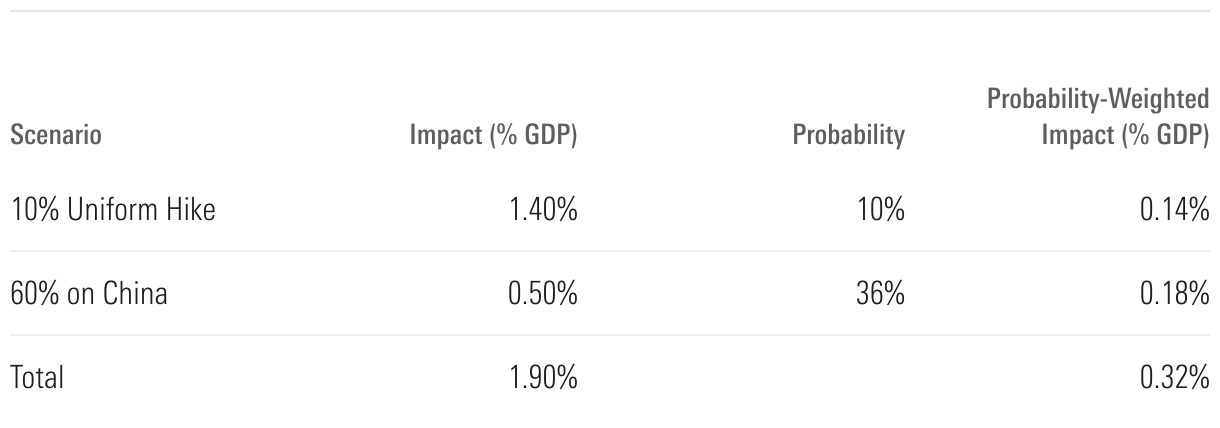Click the 0.14% weighted impact value
The width and height of the screenshot is (1220, 428).
click(1174, 210)
